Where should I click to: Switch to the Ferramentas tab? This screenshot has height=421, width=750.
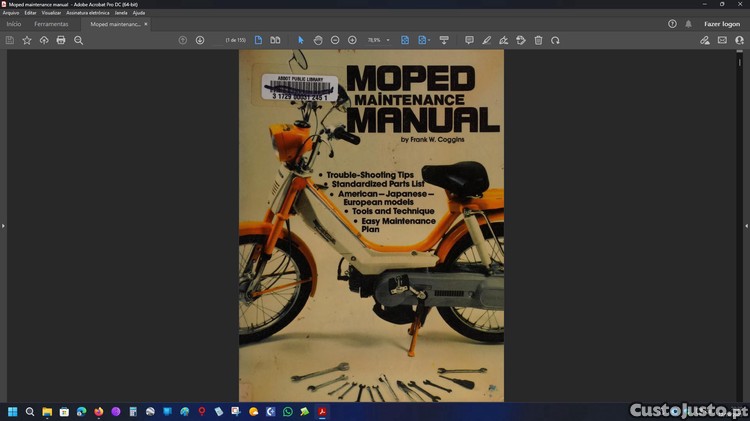(51, 23)
